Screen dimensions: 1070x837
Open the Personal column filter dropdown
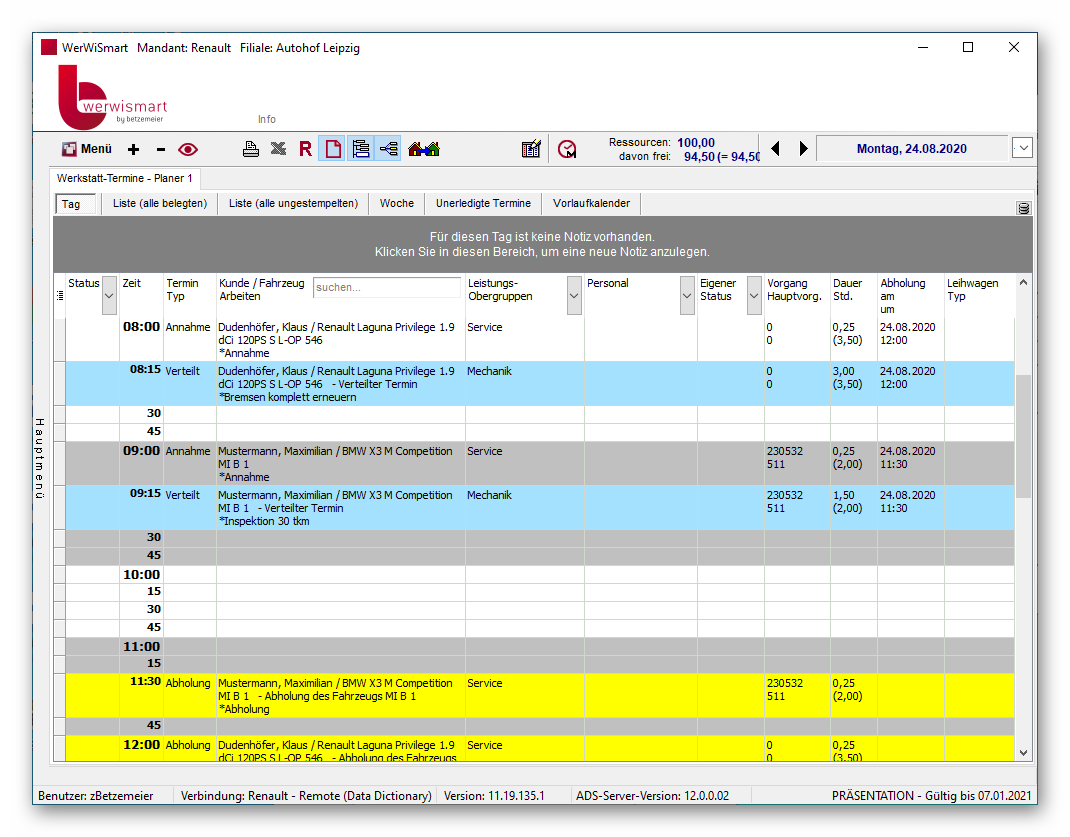tap(687, 295)
